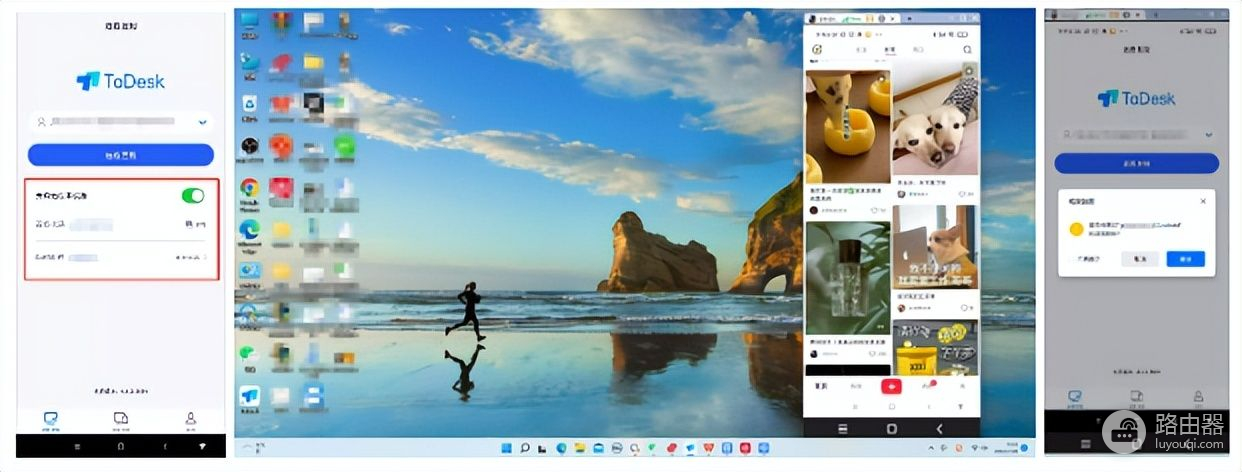This screenshot has height=472, width=1242.
Task: Open File Explorer from the taskbar
Action: coord(579,447)
